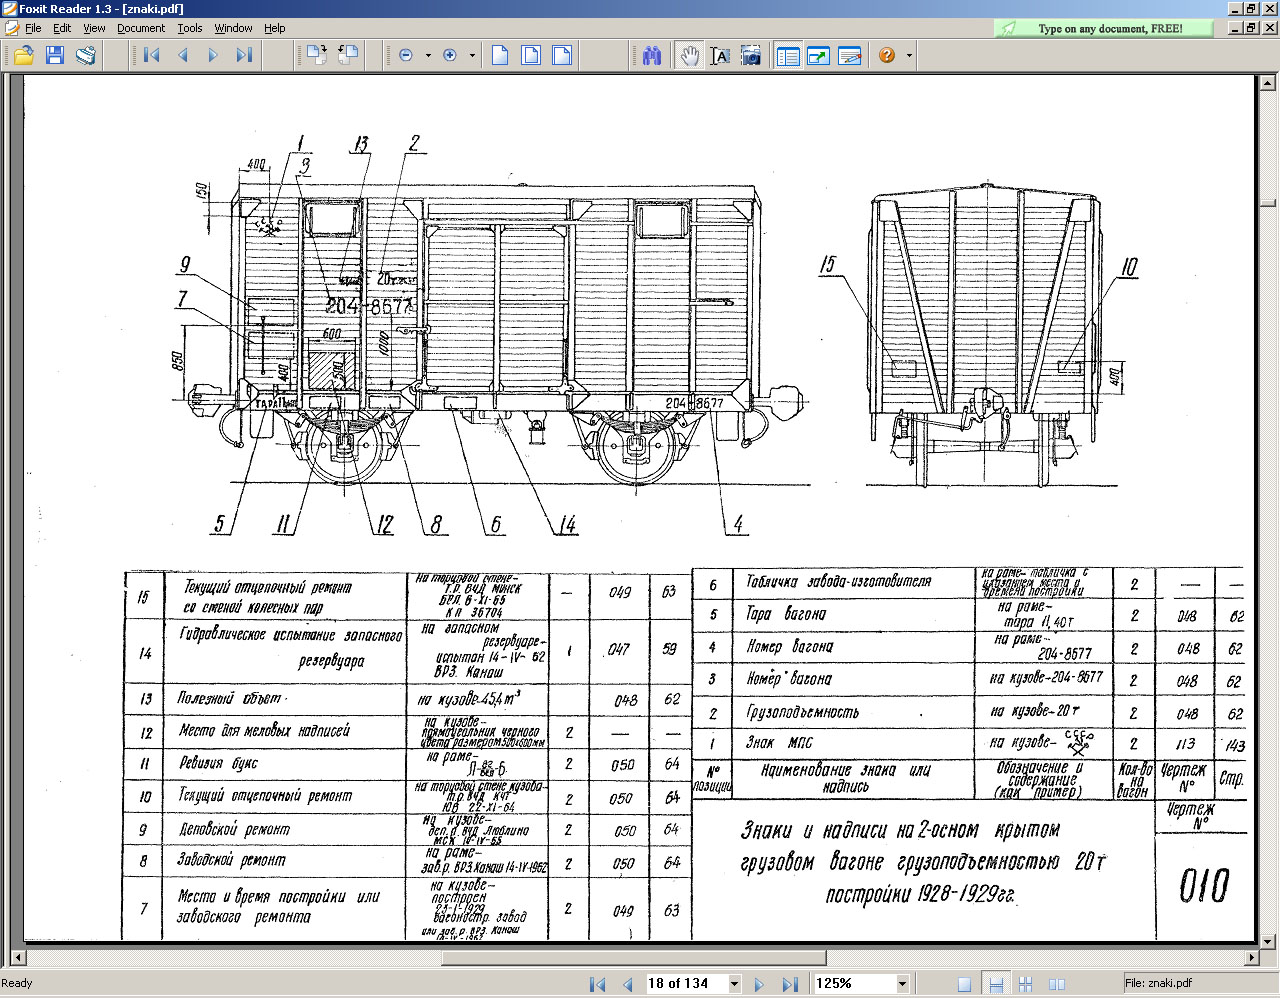Switch to Single Page layout
The height and width of the screenshot is (998, 1280).
[964, 984]
